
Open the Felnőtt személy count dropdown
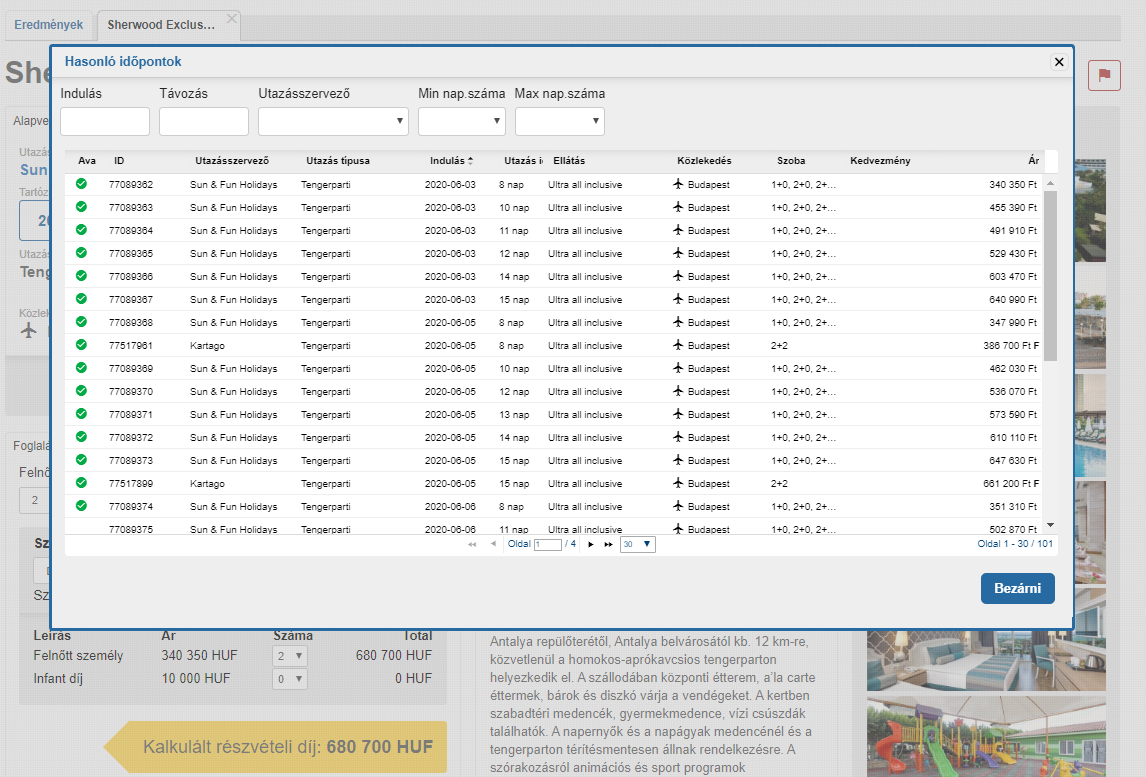click(289, 656)
